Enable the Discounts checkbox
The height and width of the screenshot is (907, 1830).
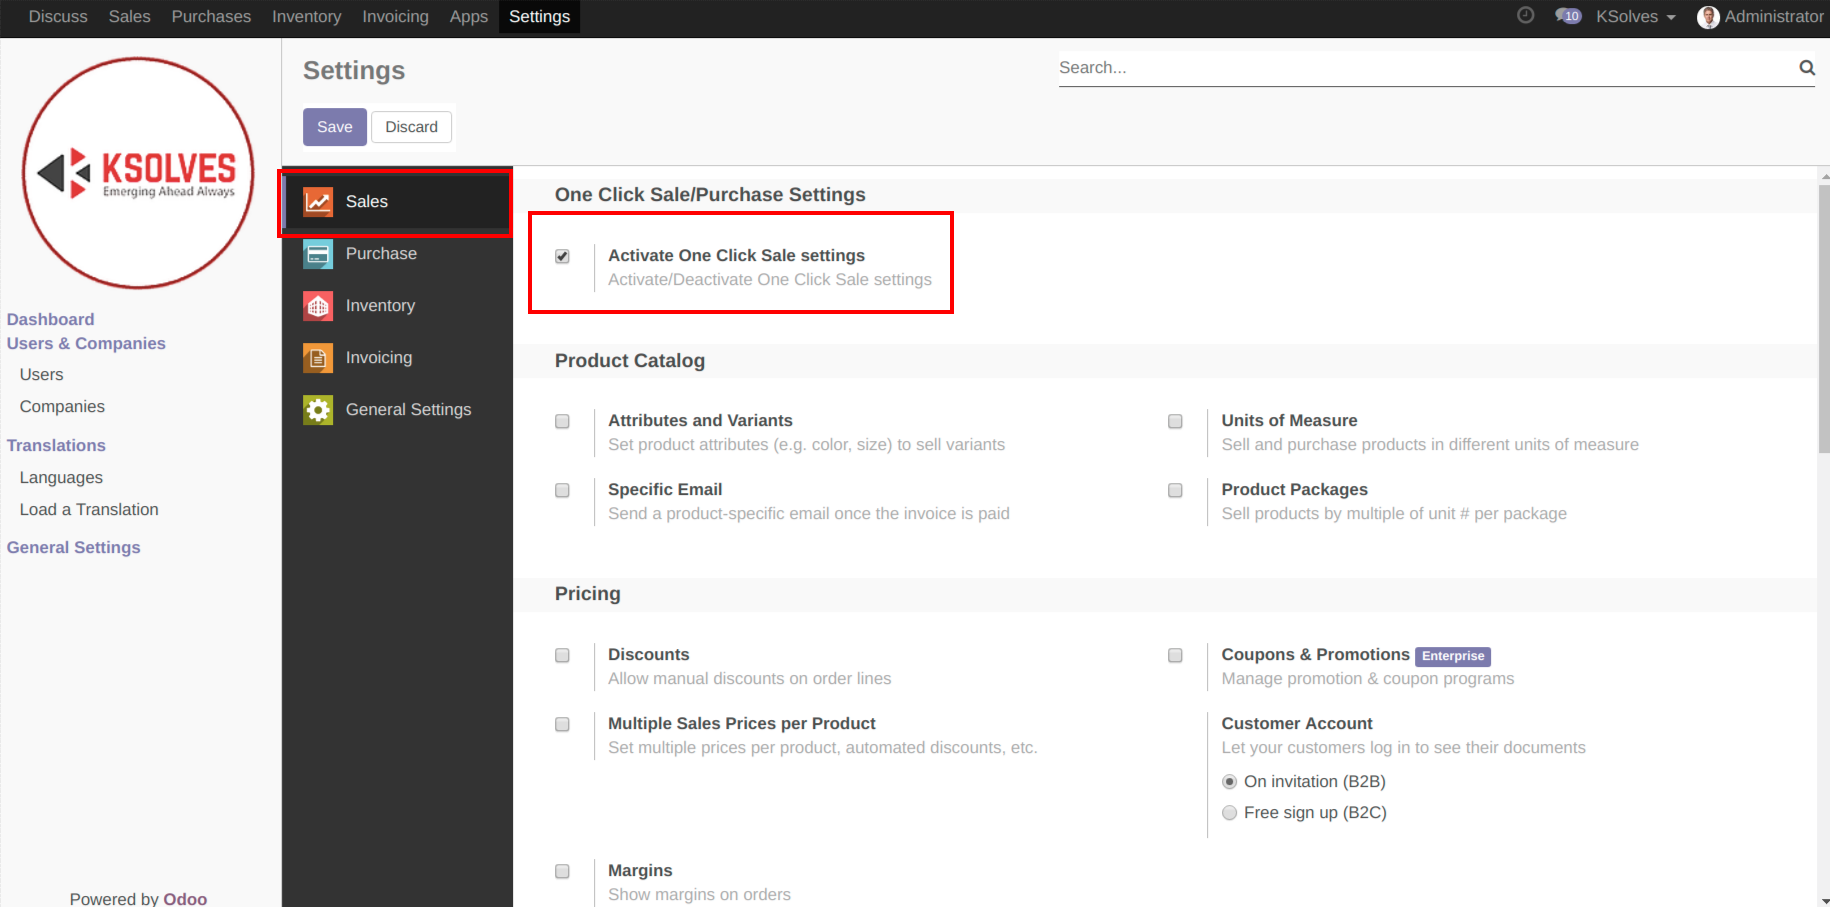click(x=563, y=656)
